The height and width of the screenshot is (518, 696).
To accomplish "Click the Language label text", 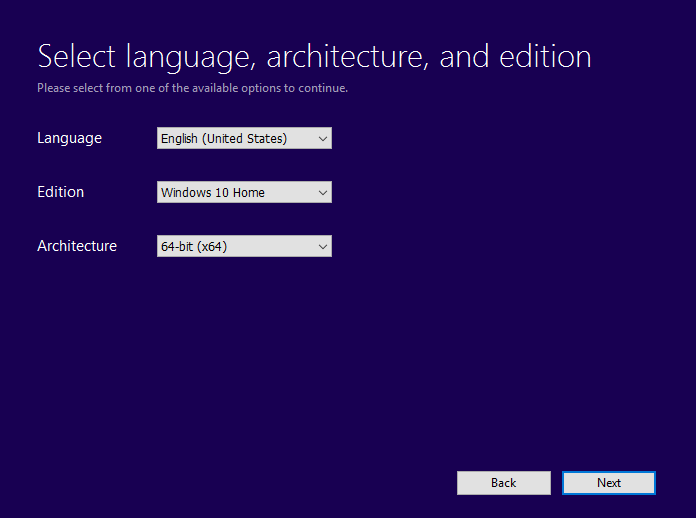I will 70,138.
